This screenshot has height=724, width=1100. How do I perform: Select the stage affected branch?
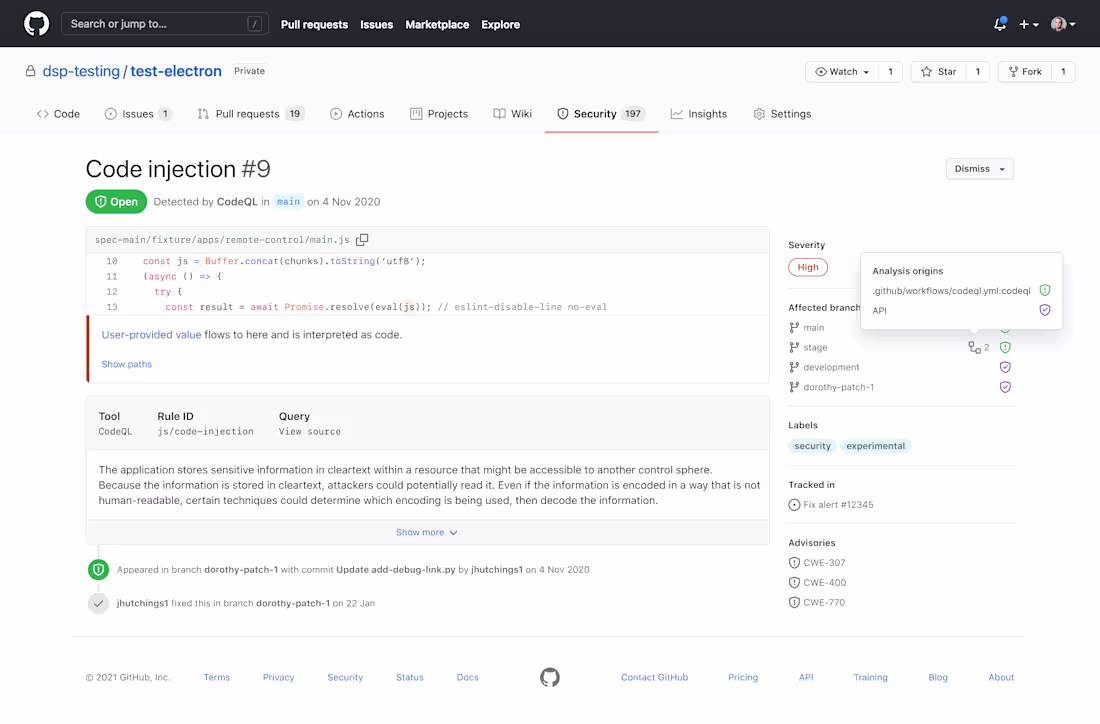pos(808,347)
